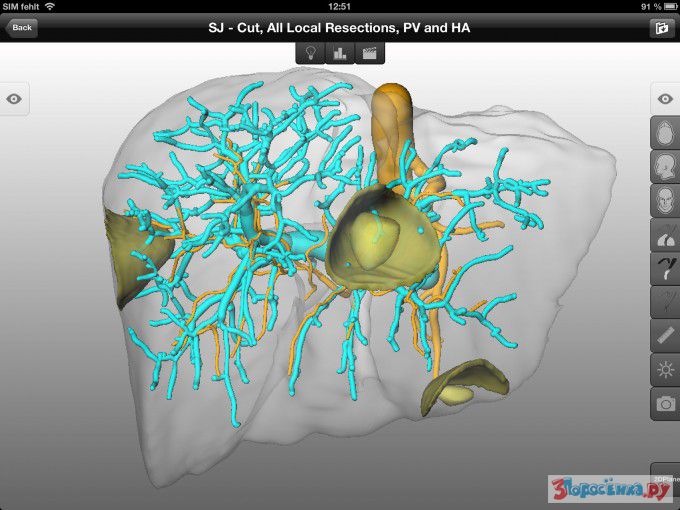This screenshot has width=680, height=510.
Task: Select the highlighted vessel branch tool
Action: (x=665, y=268)
